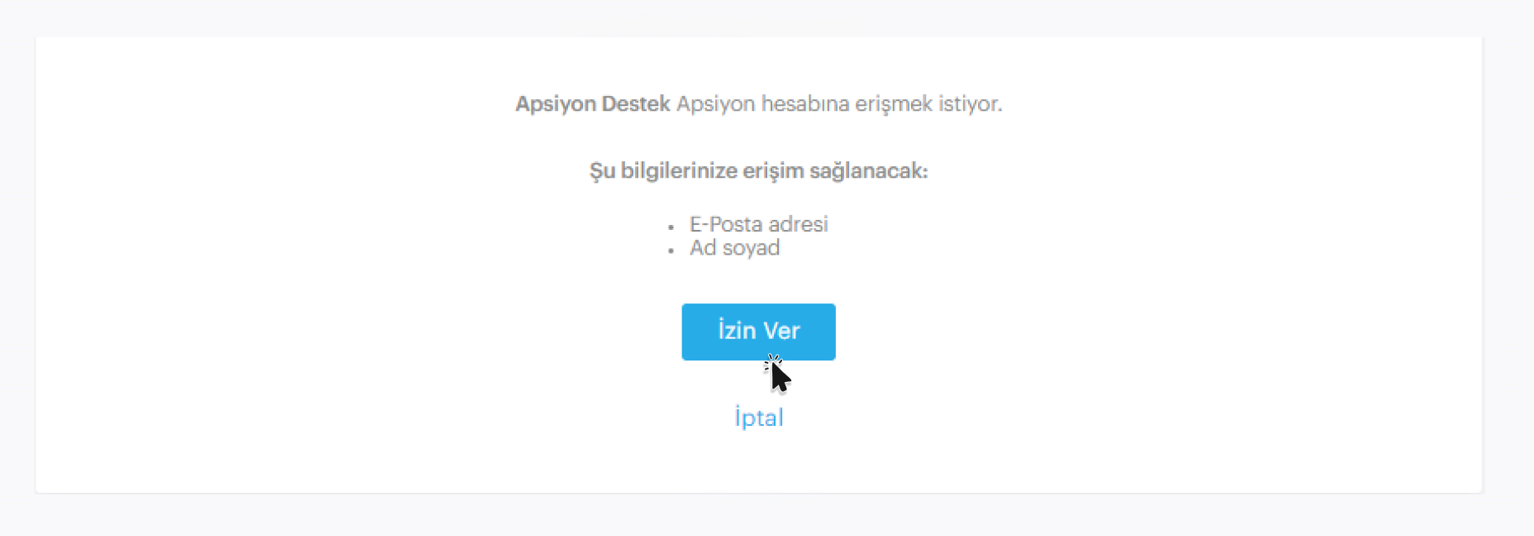
Task: Cancel with the İptal link
Action: [x=759, y=418]
